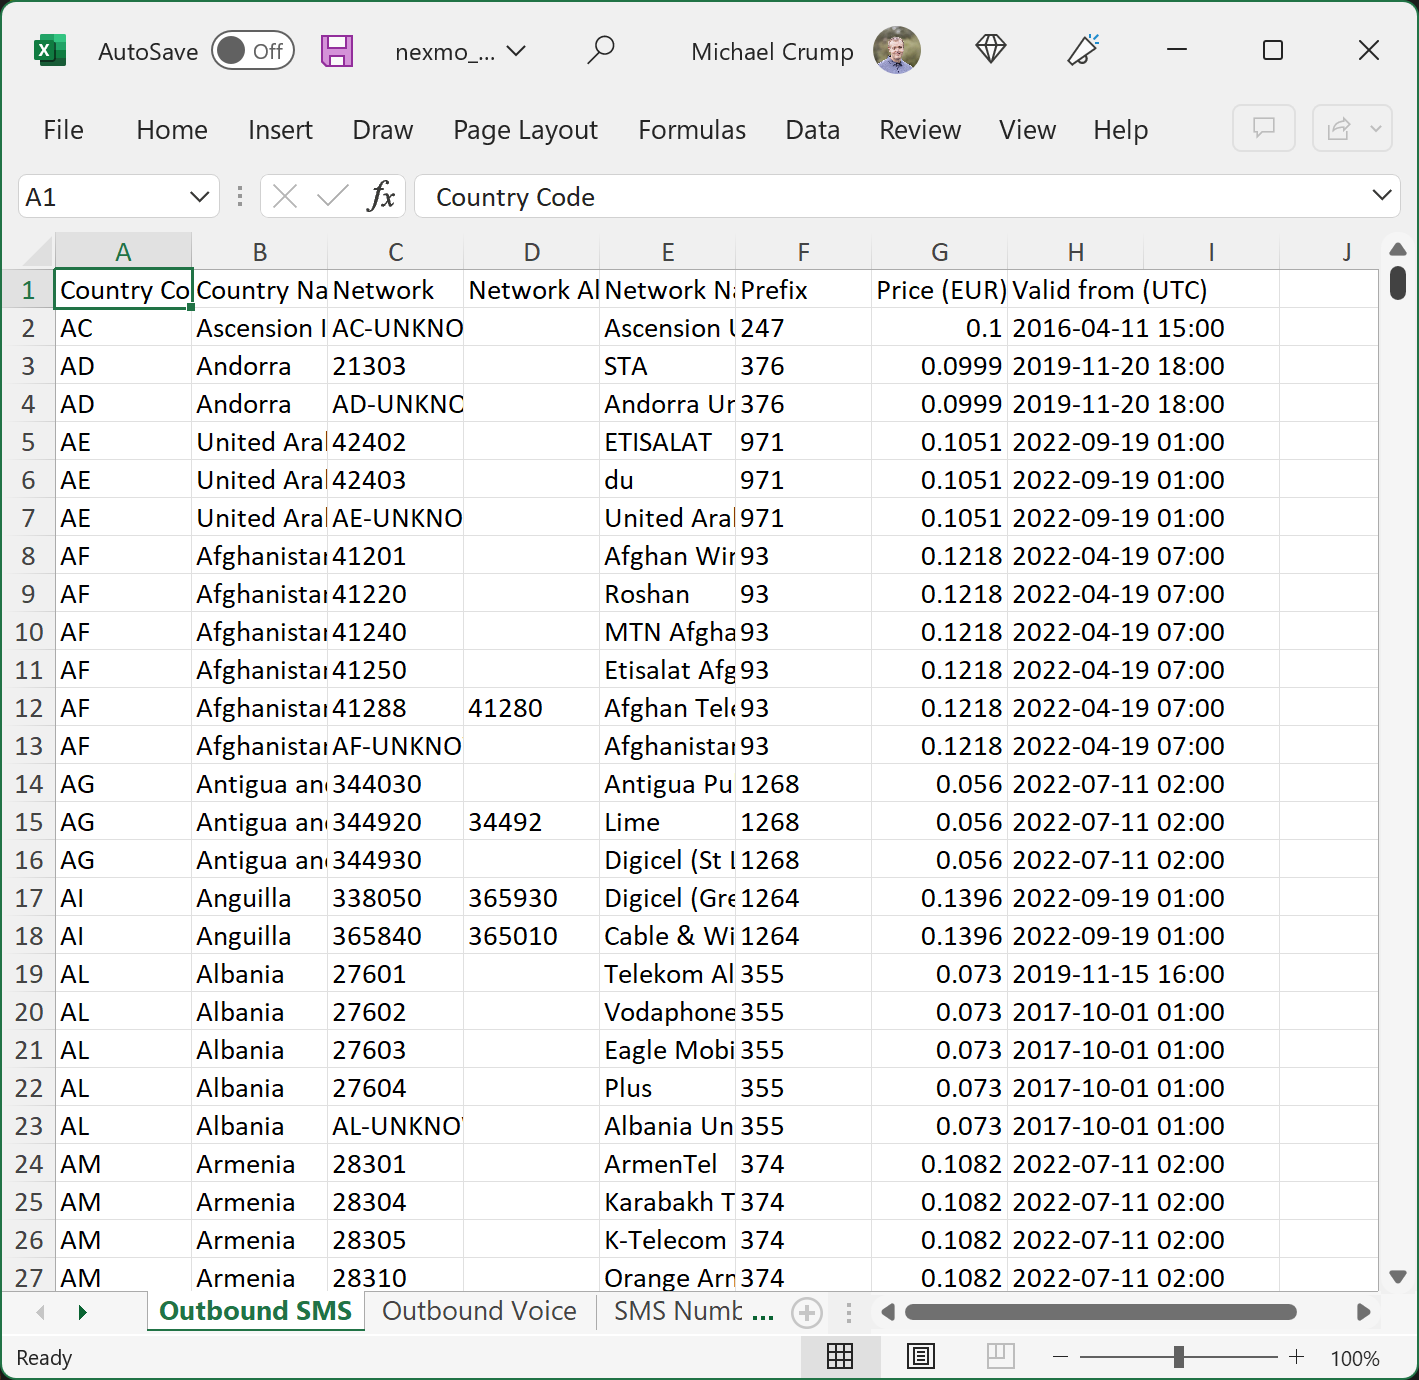Viewport: 1419px width, 1380px height.
Task: Open the File menu
Action: pyautogui.click(x=64, y=130)
